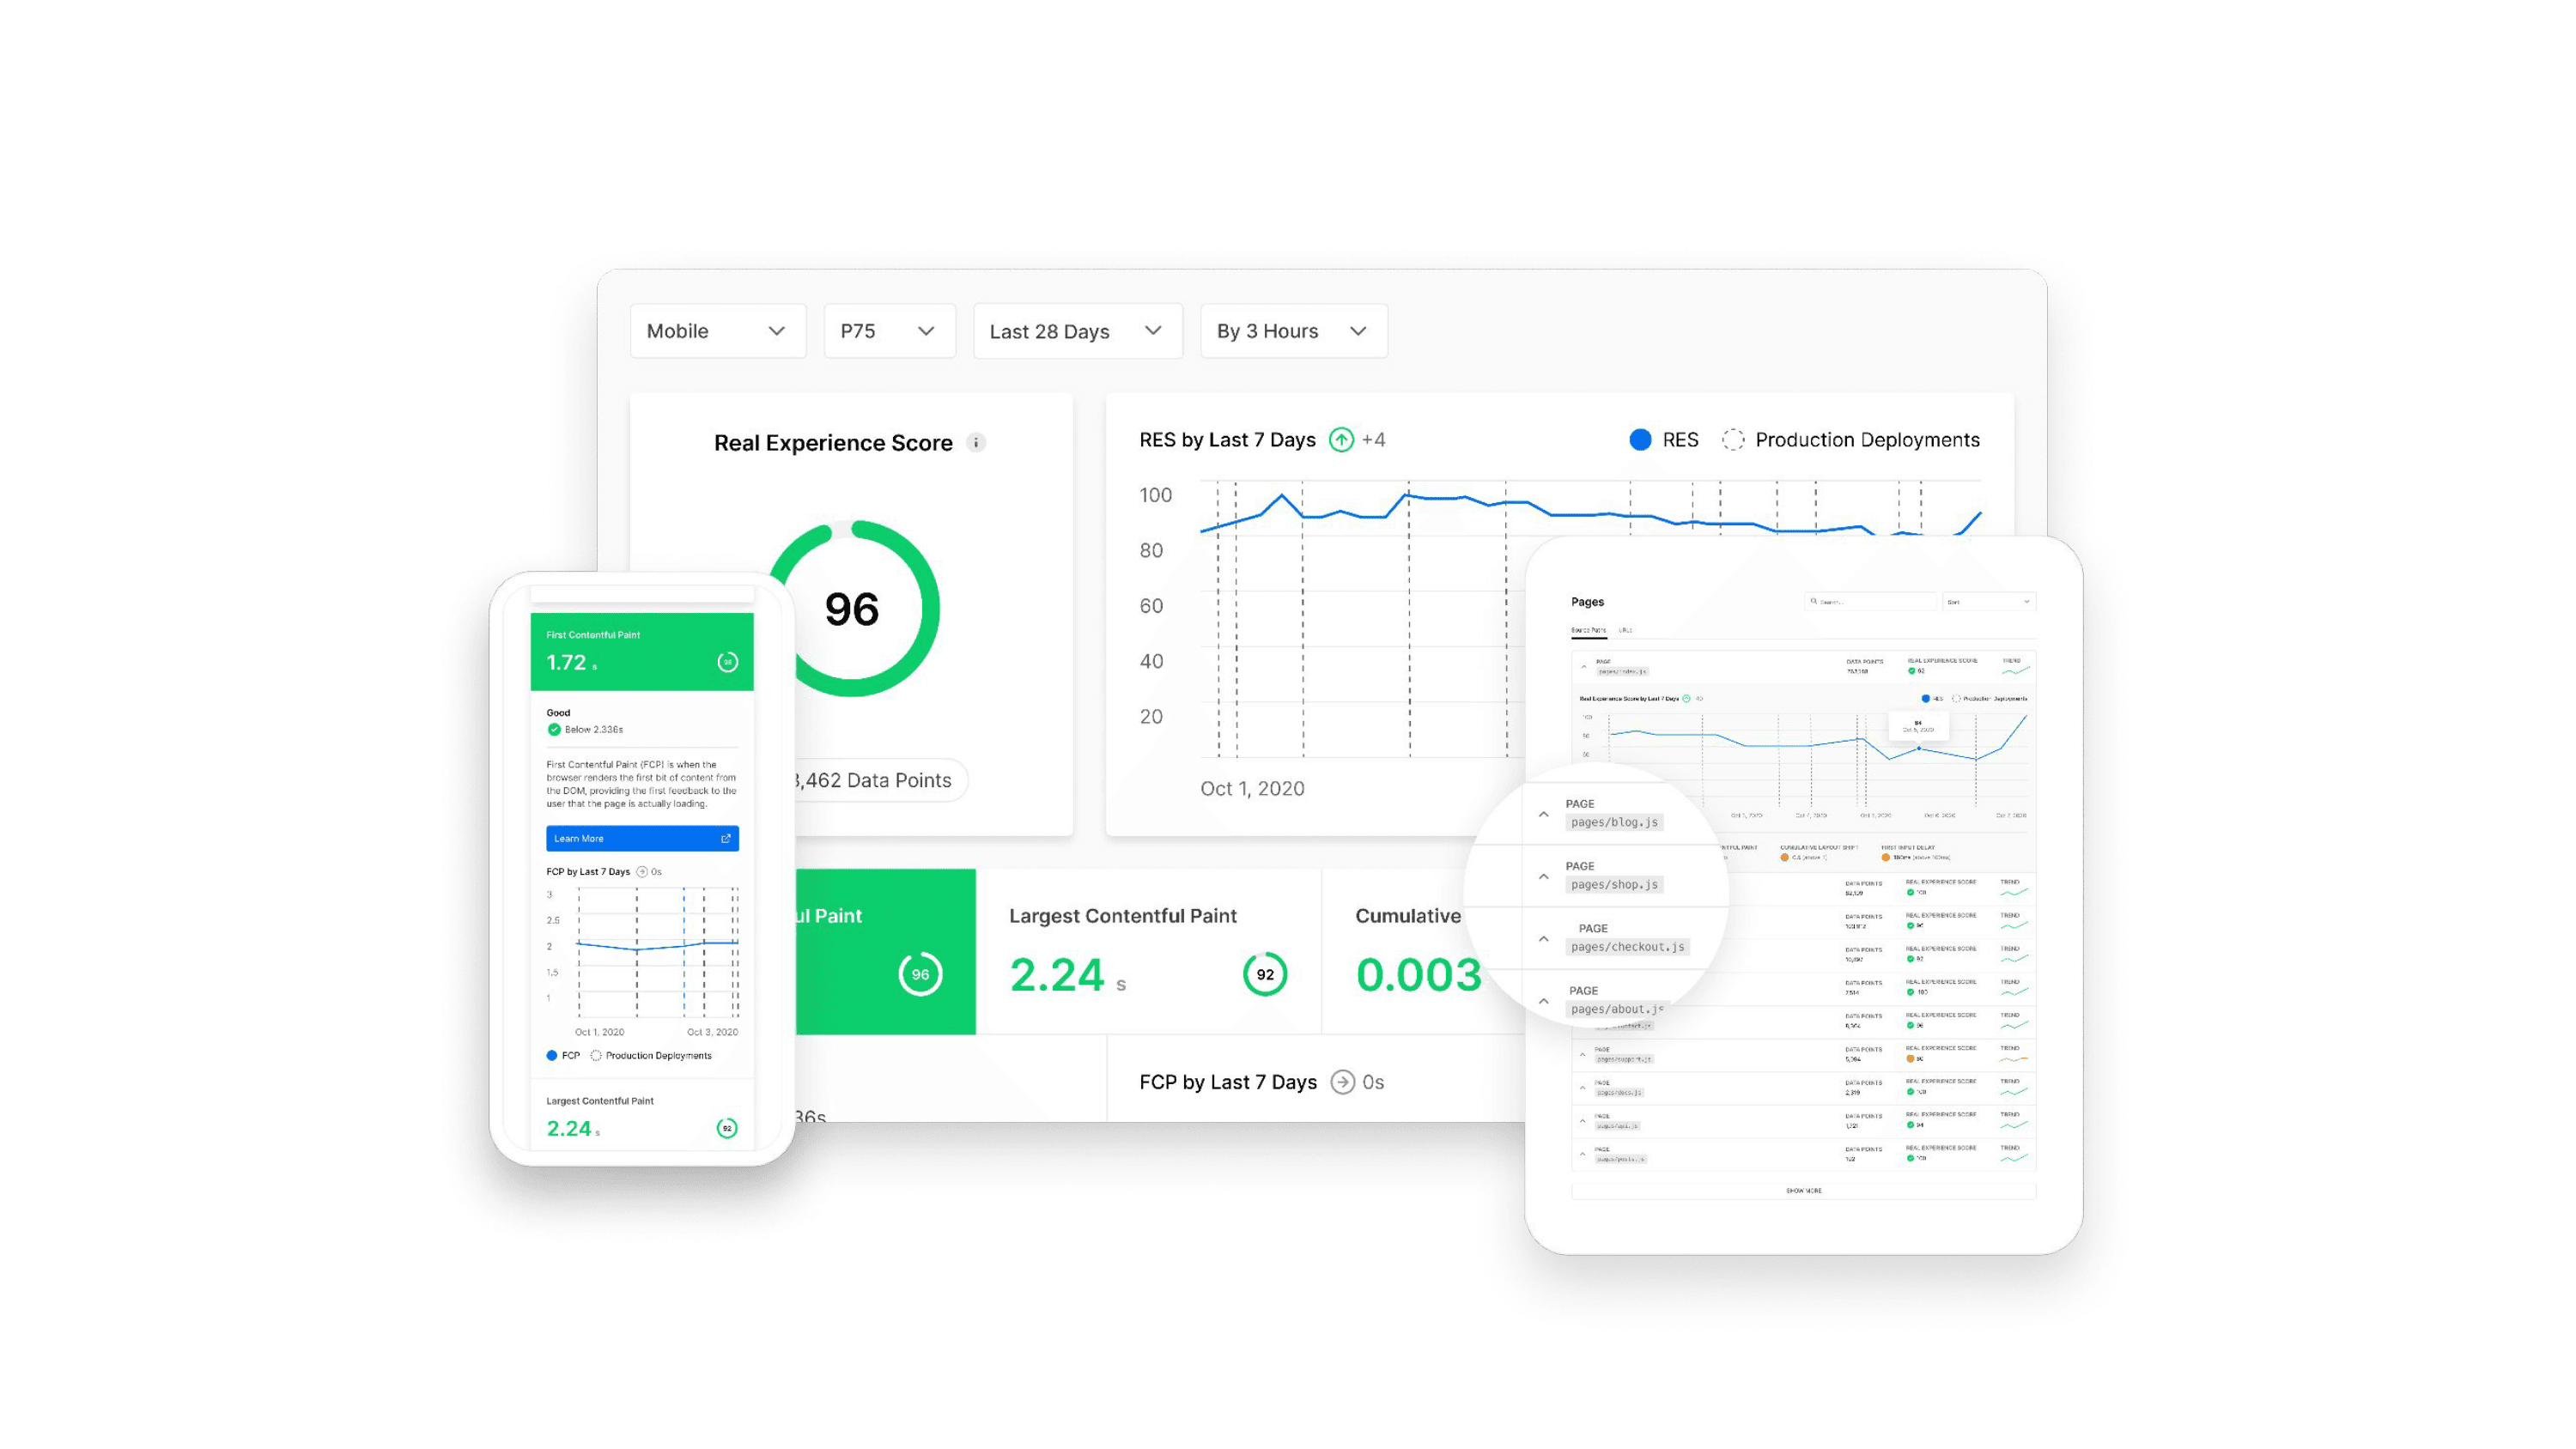Click the green Real Experience Score progress ring showing 96
Viewport: 2576px width, 1449px height.
[x=852, y=610]
